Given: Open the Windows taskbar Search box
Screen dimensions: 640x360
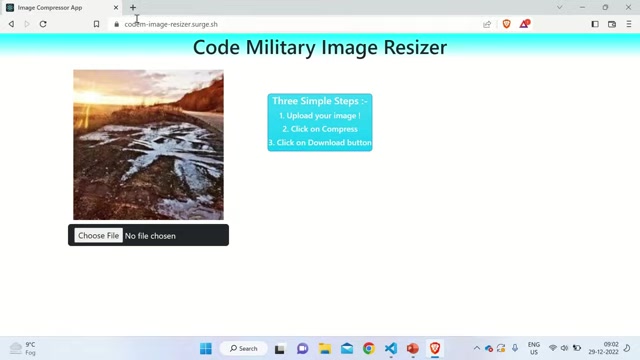Looking at the screenshot, I should [244, 348].
